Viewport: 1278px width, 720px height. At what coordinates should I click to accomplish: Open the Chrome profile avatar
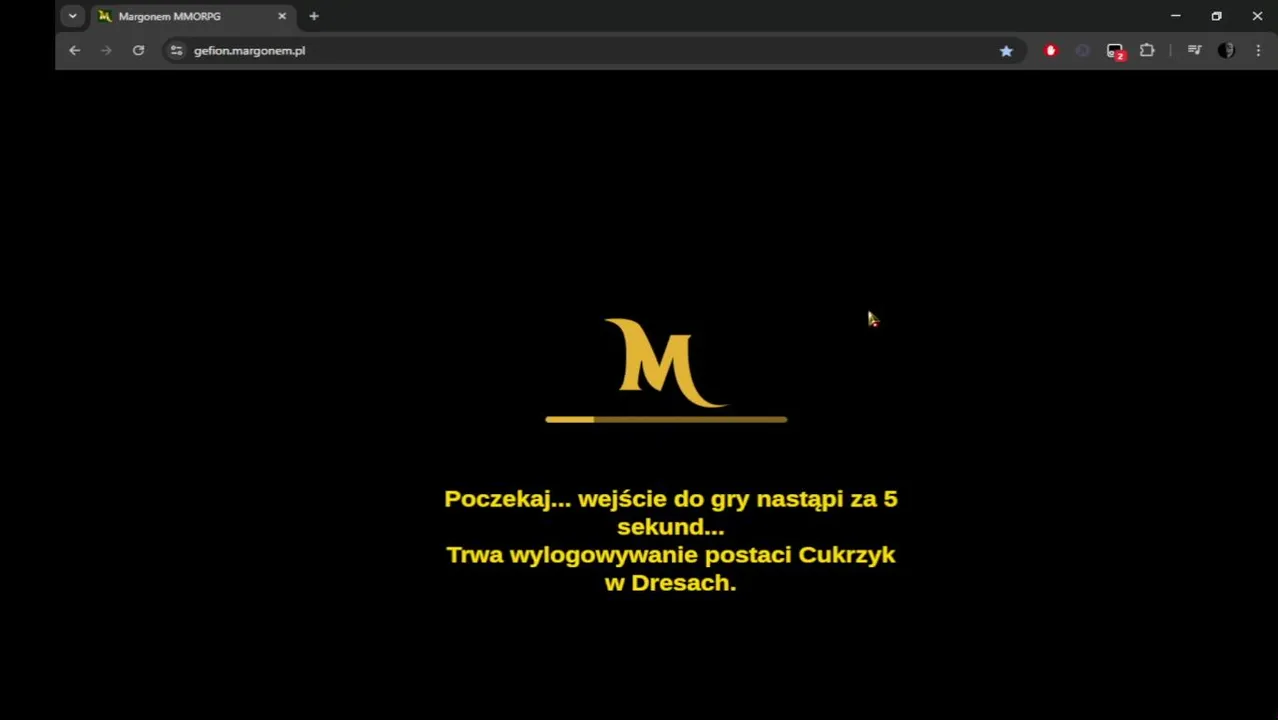1226,50
